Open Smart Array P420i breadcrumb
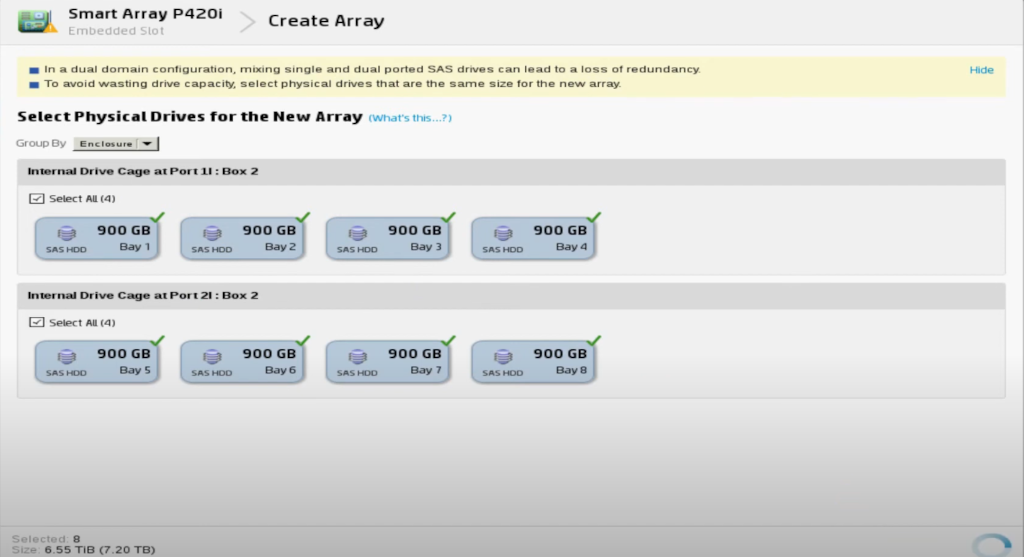This screenshot has width=1024, height=557. pyautogui.click(x=145, y=14)
